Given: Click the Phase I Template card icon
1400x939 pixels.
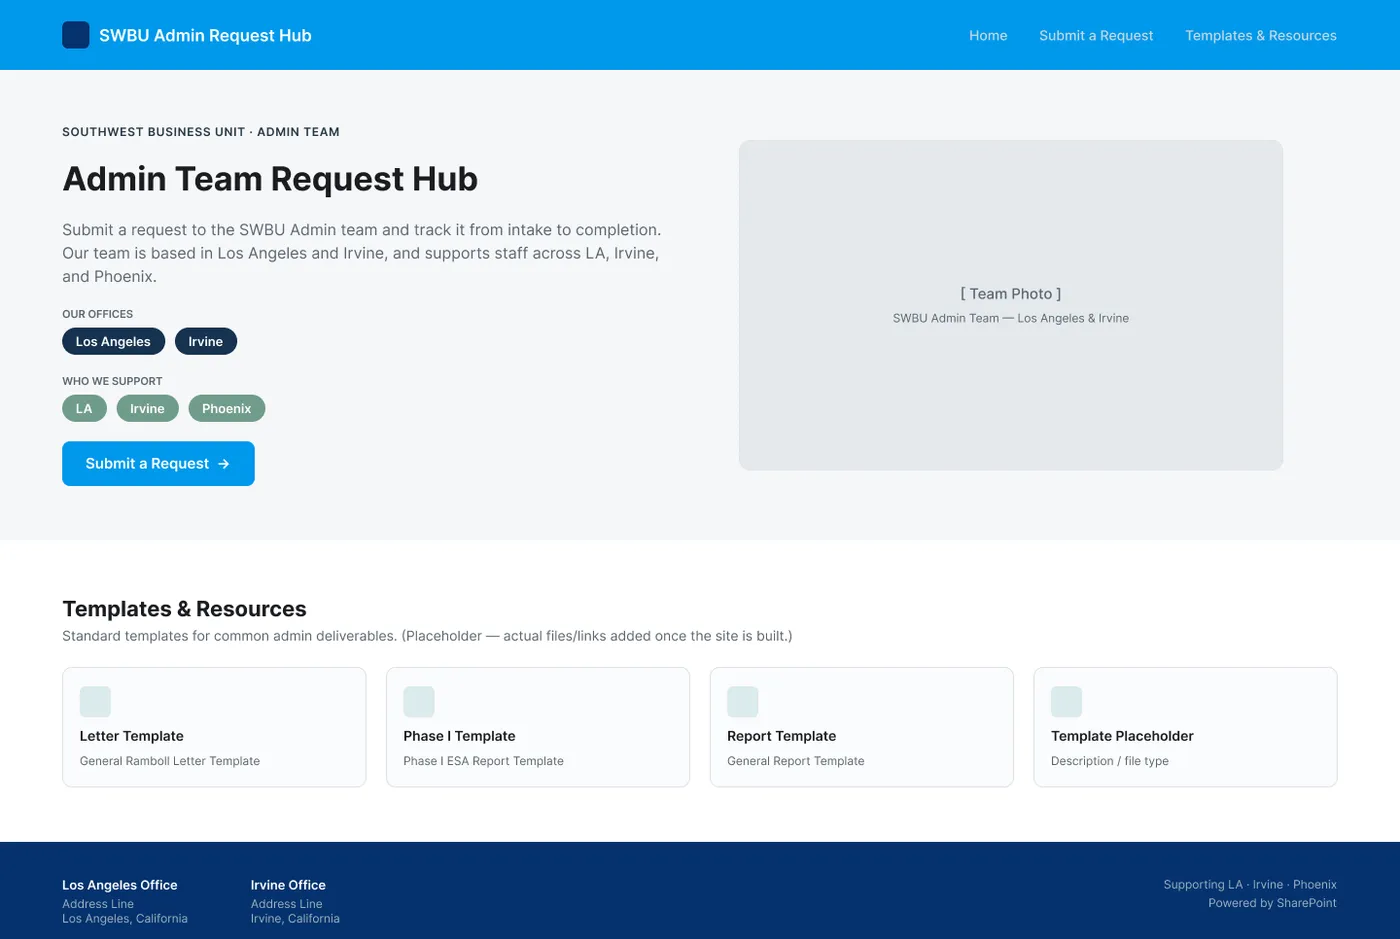Looking at the screenshot, I should click(419, 701).
